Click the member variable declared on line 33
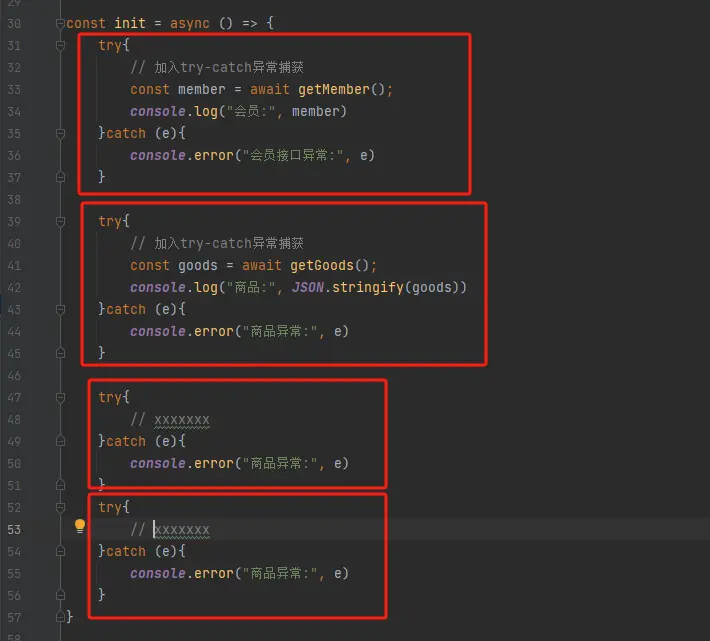Screen dimensions: 710x641 click(x=201, y=89)
